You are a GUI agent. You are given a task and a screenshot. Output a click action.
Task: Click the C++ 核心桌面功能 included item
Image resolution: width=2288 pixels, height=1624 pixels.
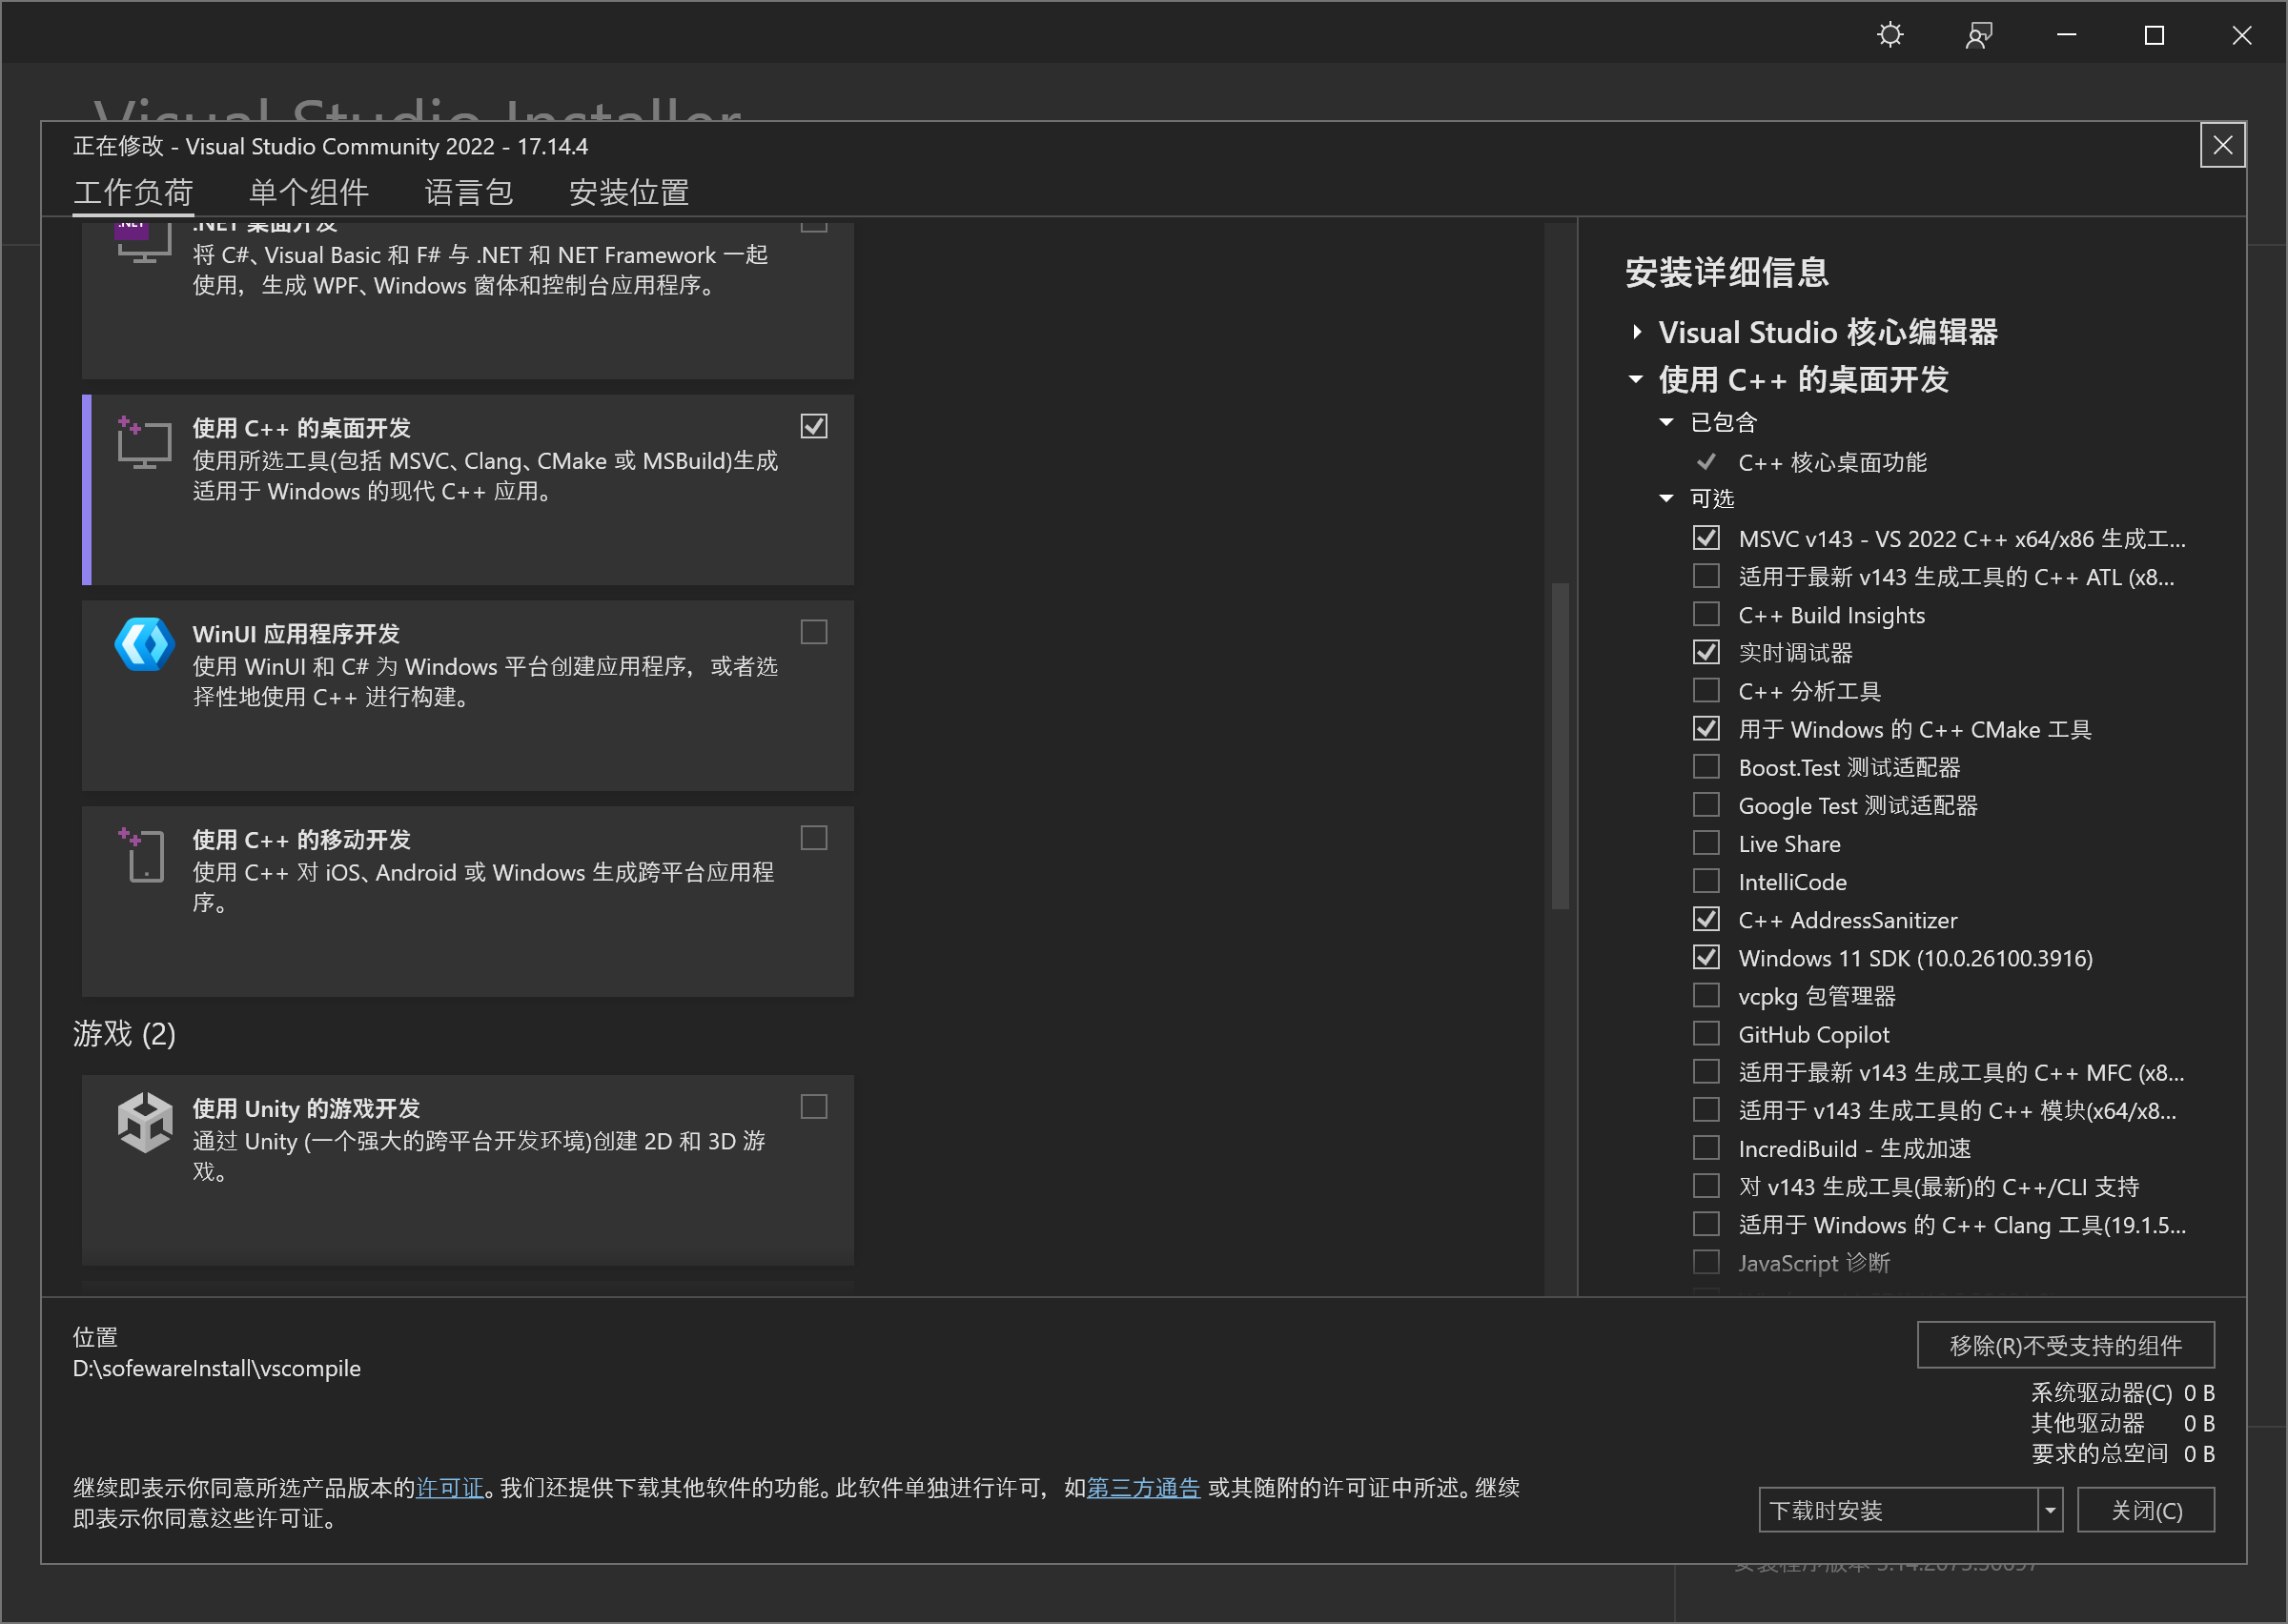tap(1832, 462)
